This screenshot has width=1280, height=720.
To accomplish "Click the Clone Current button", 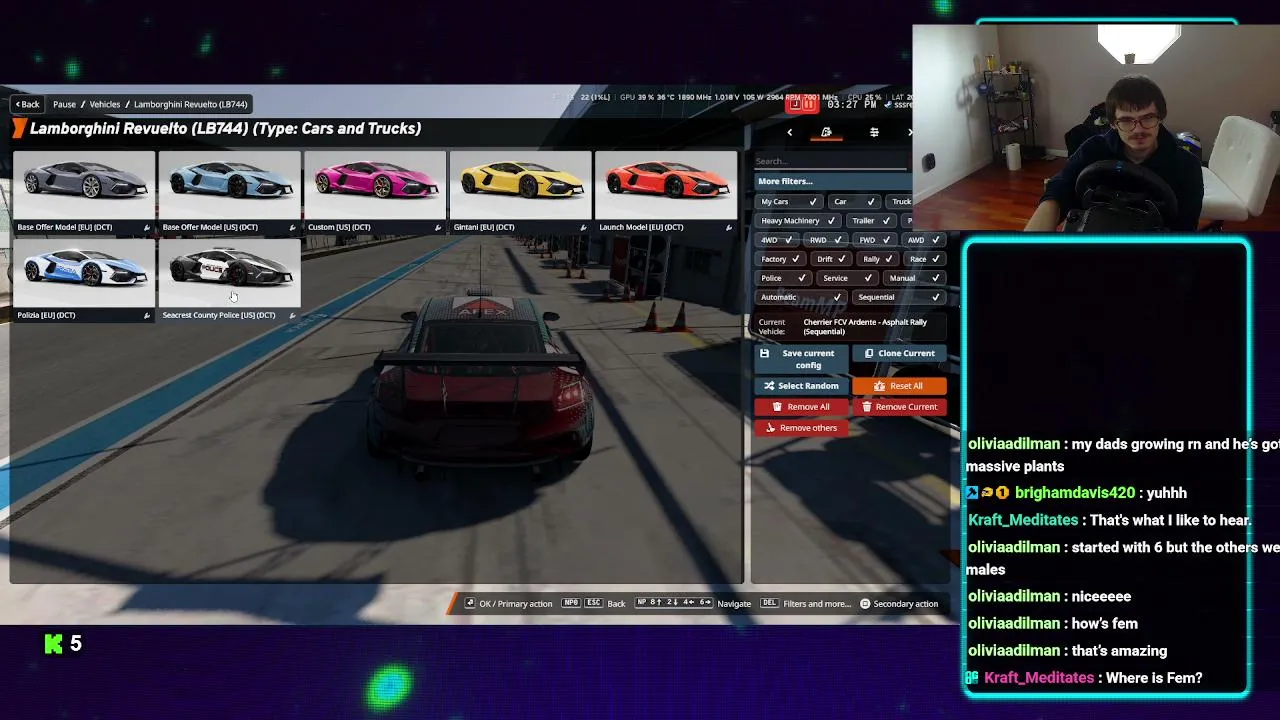I will [x=899, y=353].
